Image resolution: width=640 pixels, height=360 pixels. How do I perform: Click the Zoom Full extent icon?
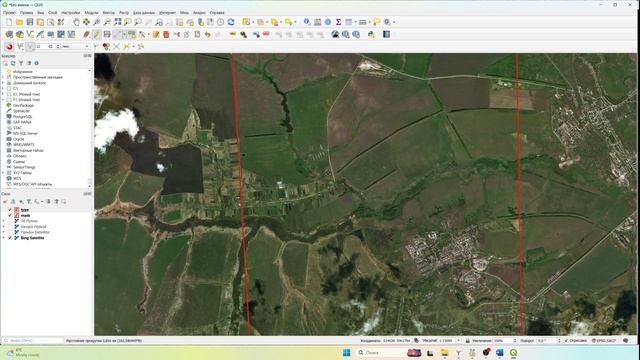click(x=118, y=22)
